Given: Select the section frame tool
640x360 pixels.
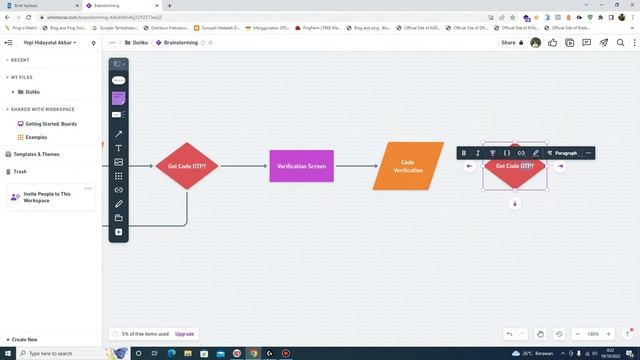Looking at the screenshot, I should [x=118, y=218].
